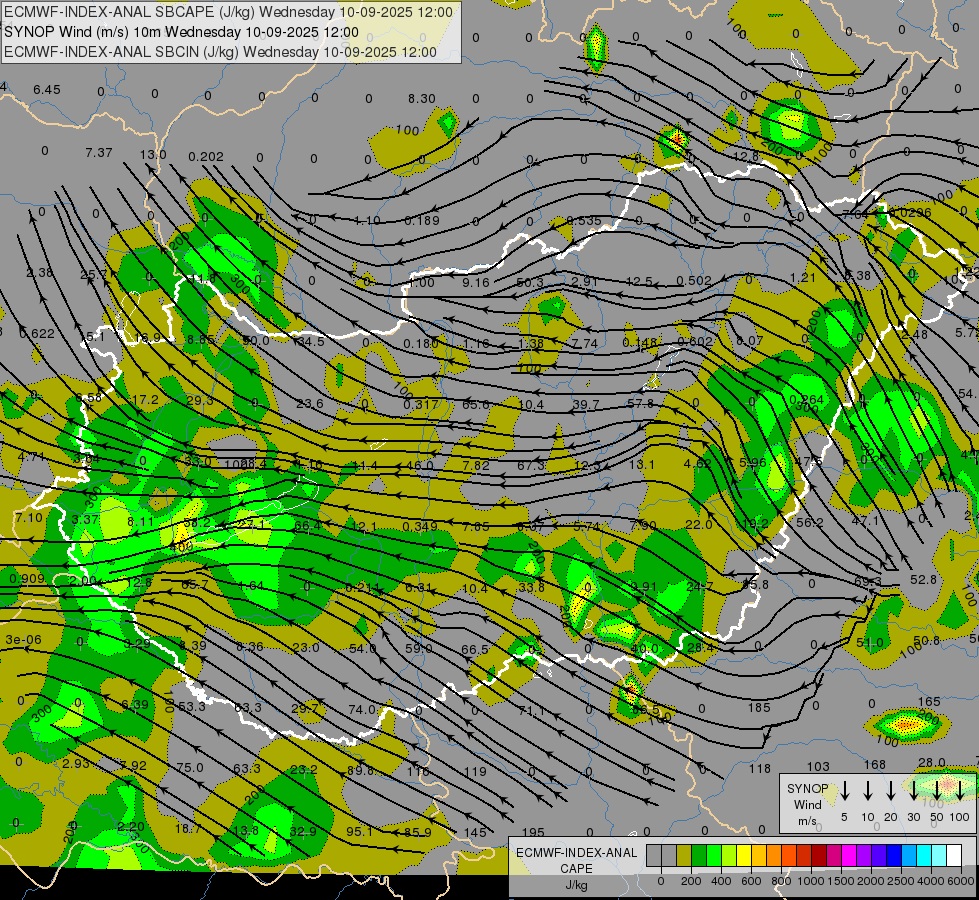979x900 pixels.
Task: Click the map value 195
Action: [x=533, y=833]
